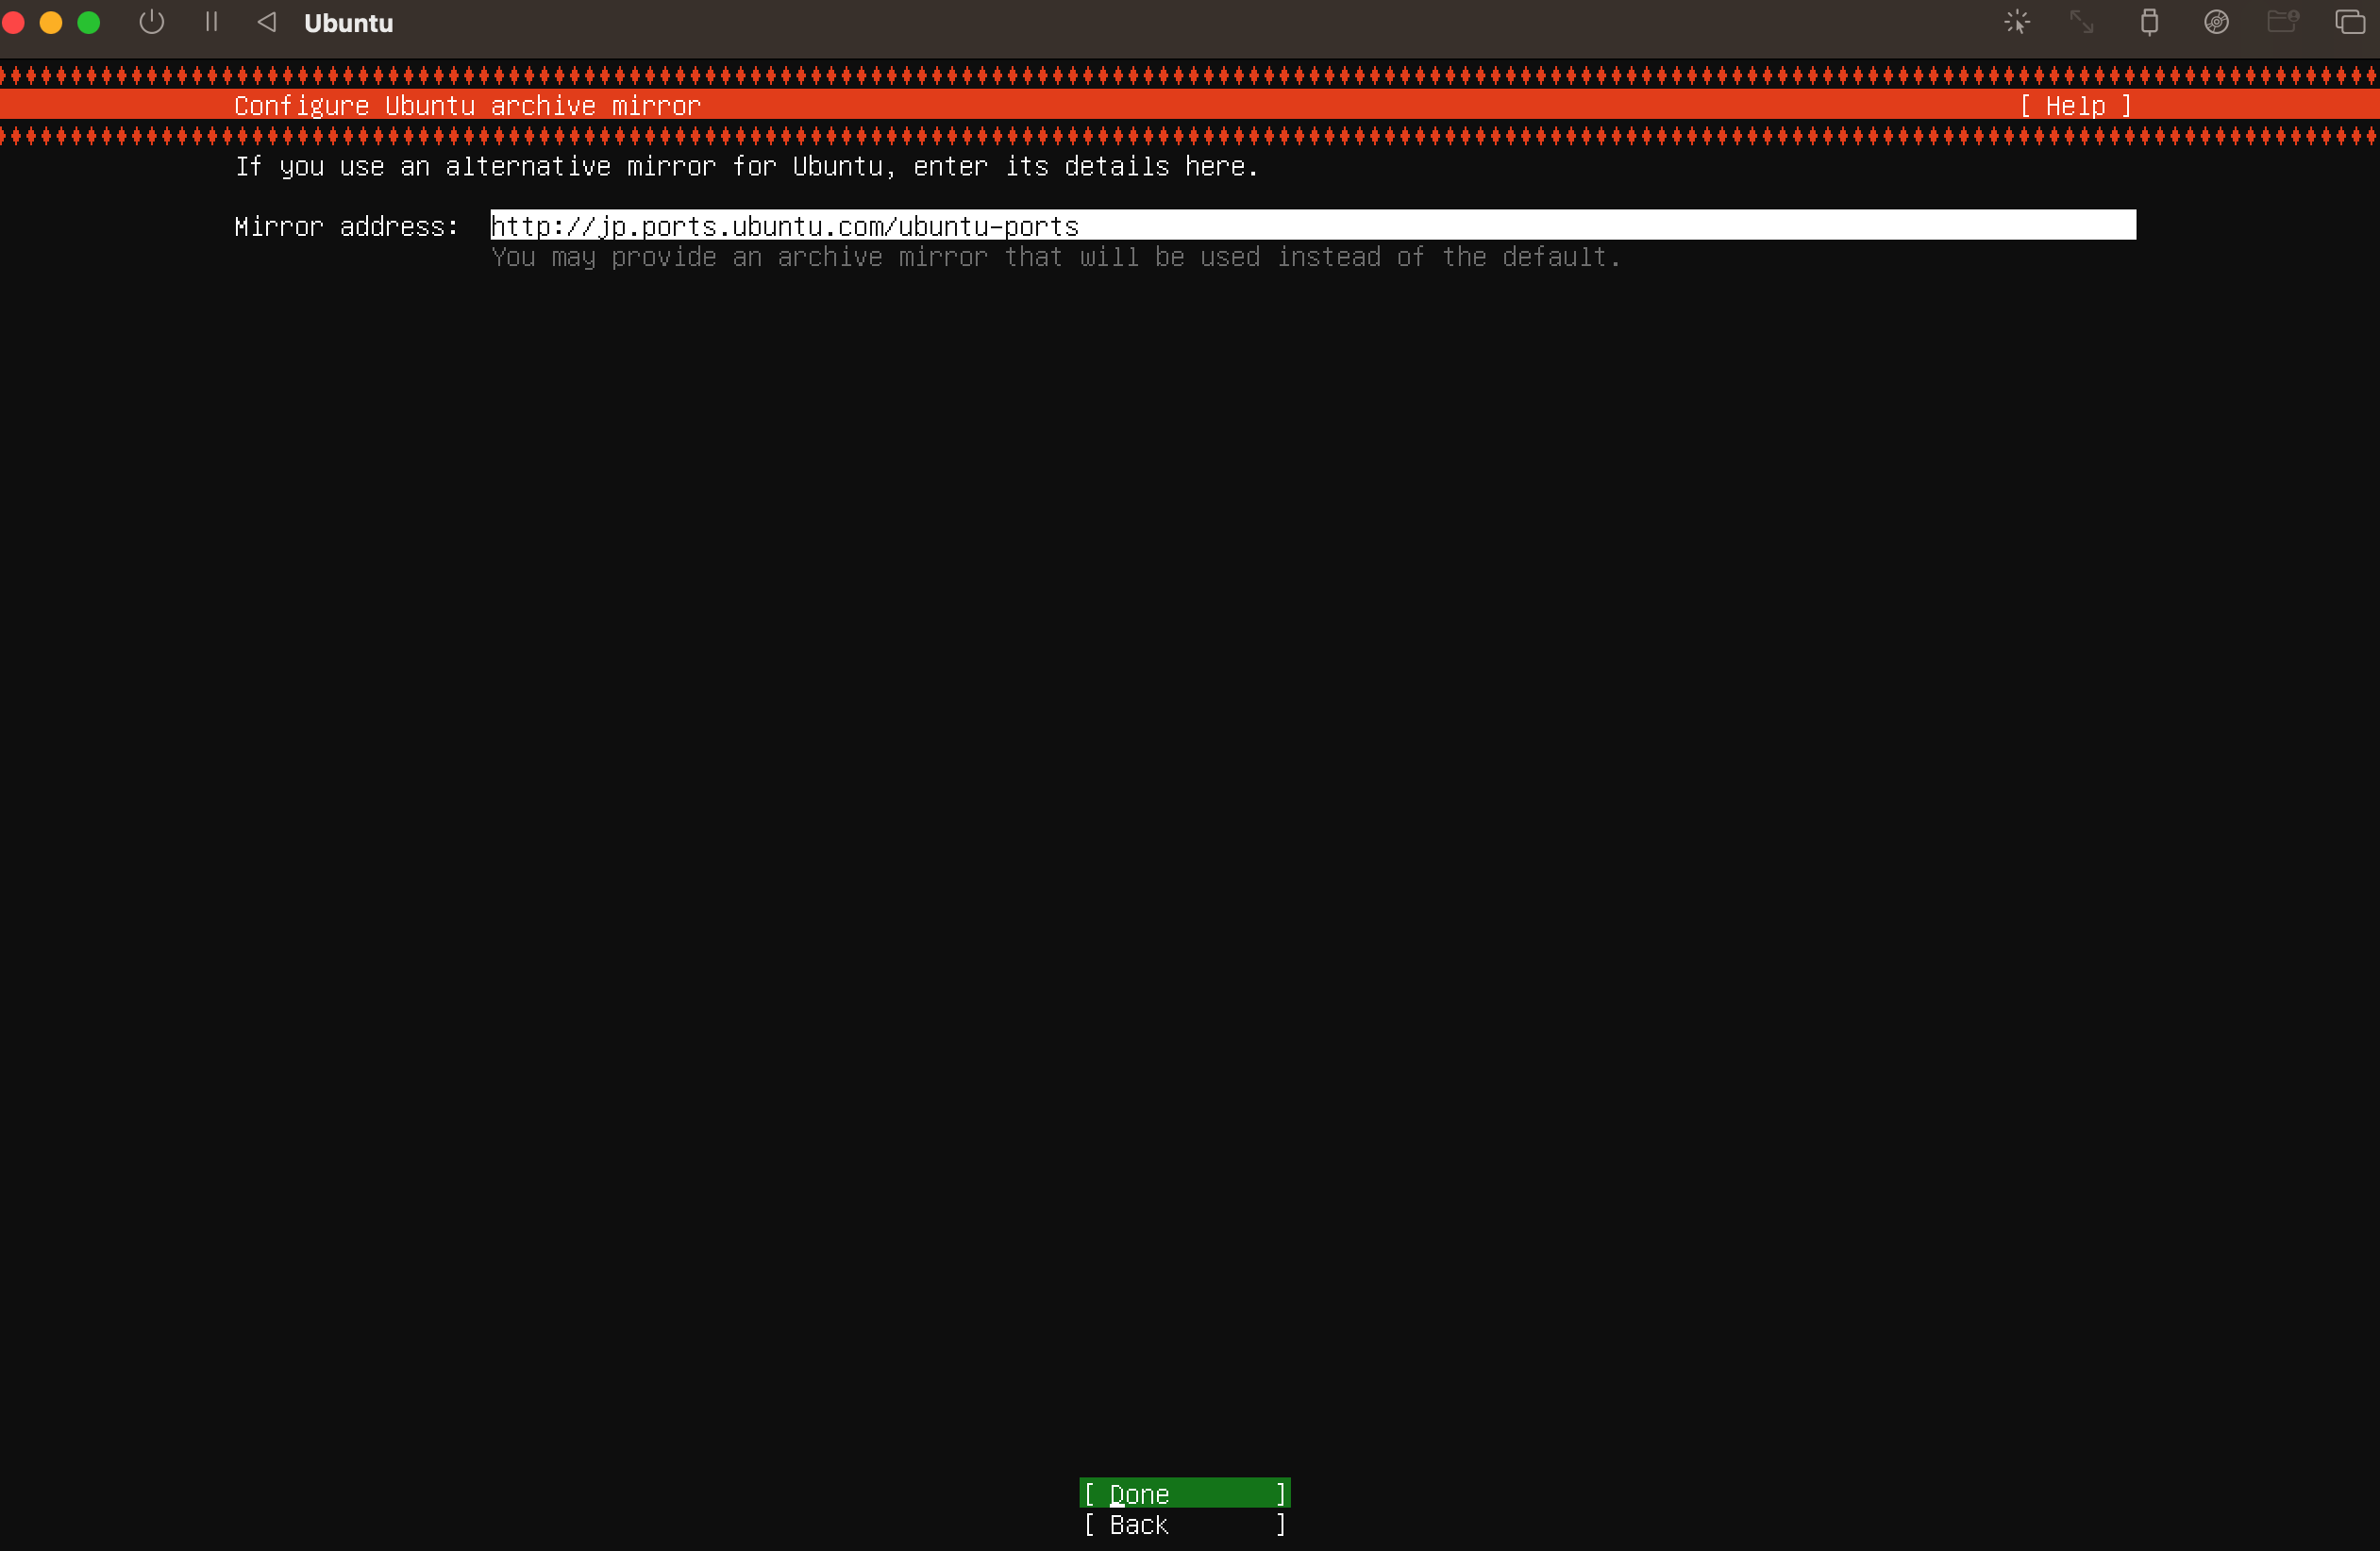Click the resize display arrows icon
Image resolution: width=2380 pixels, height=1551 pixels.
click(x=2082, y=22)
